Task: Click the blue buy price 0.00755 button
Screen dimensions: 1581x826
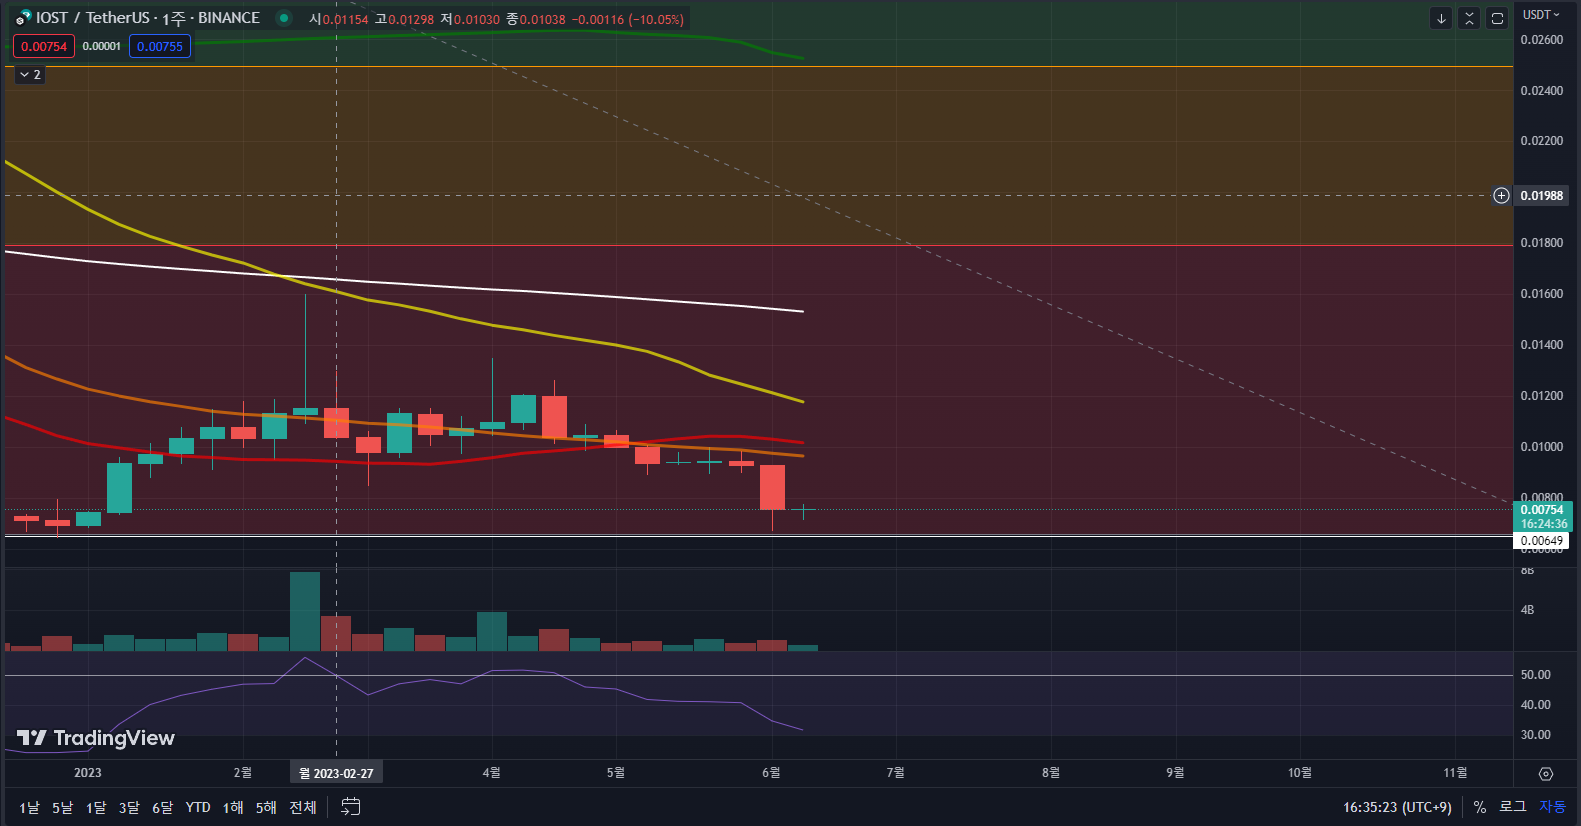Action: tap(160, 47)
